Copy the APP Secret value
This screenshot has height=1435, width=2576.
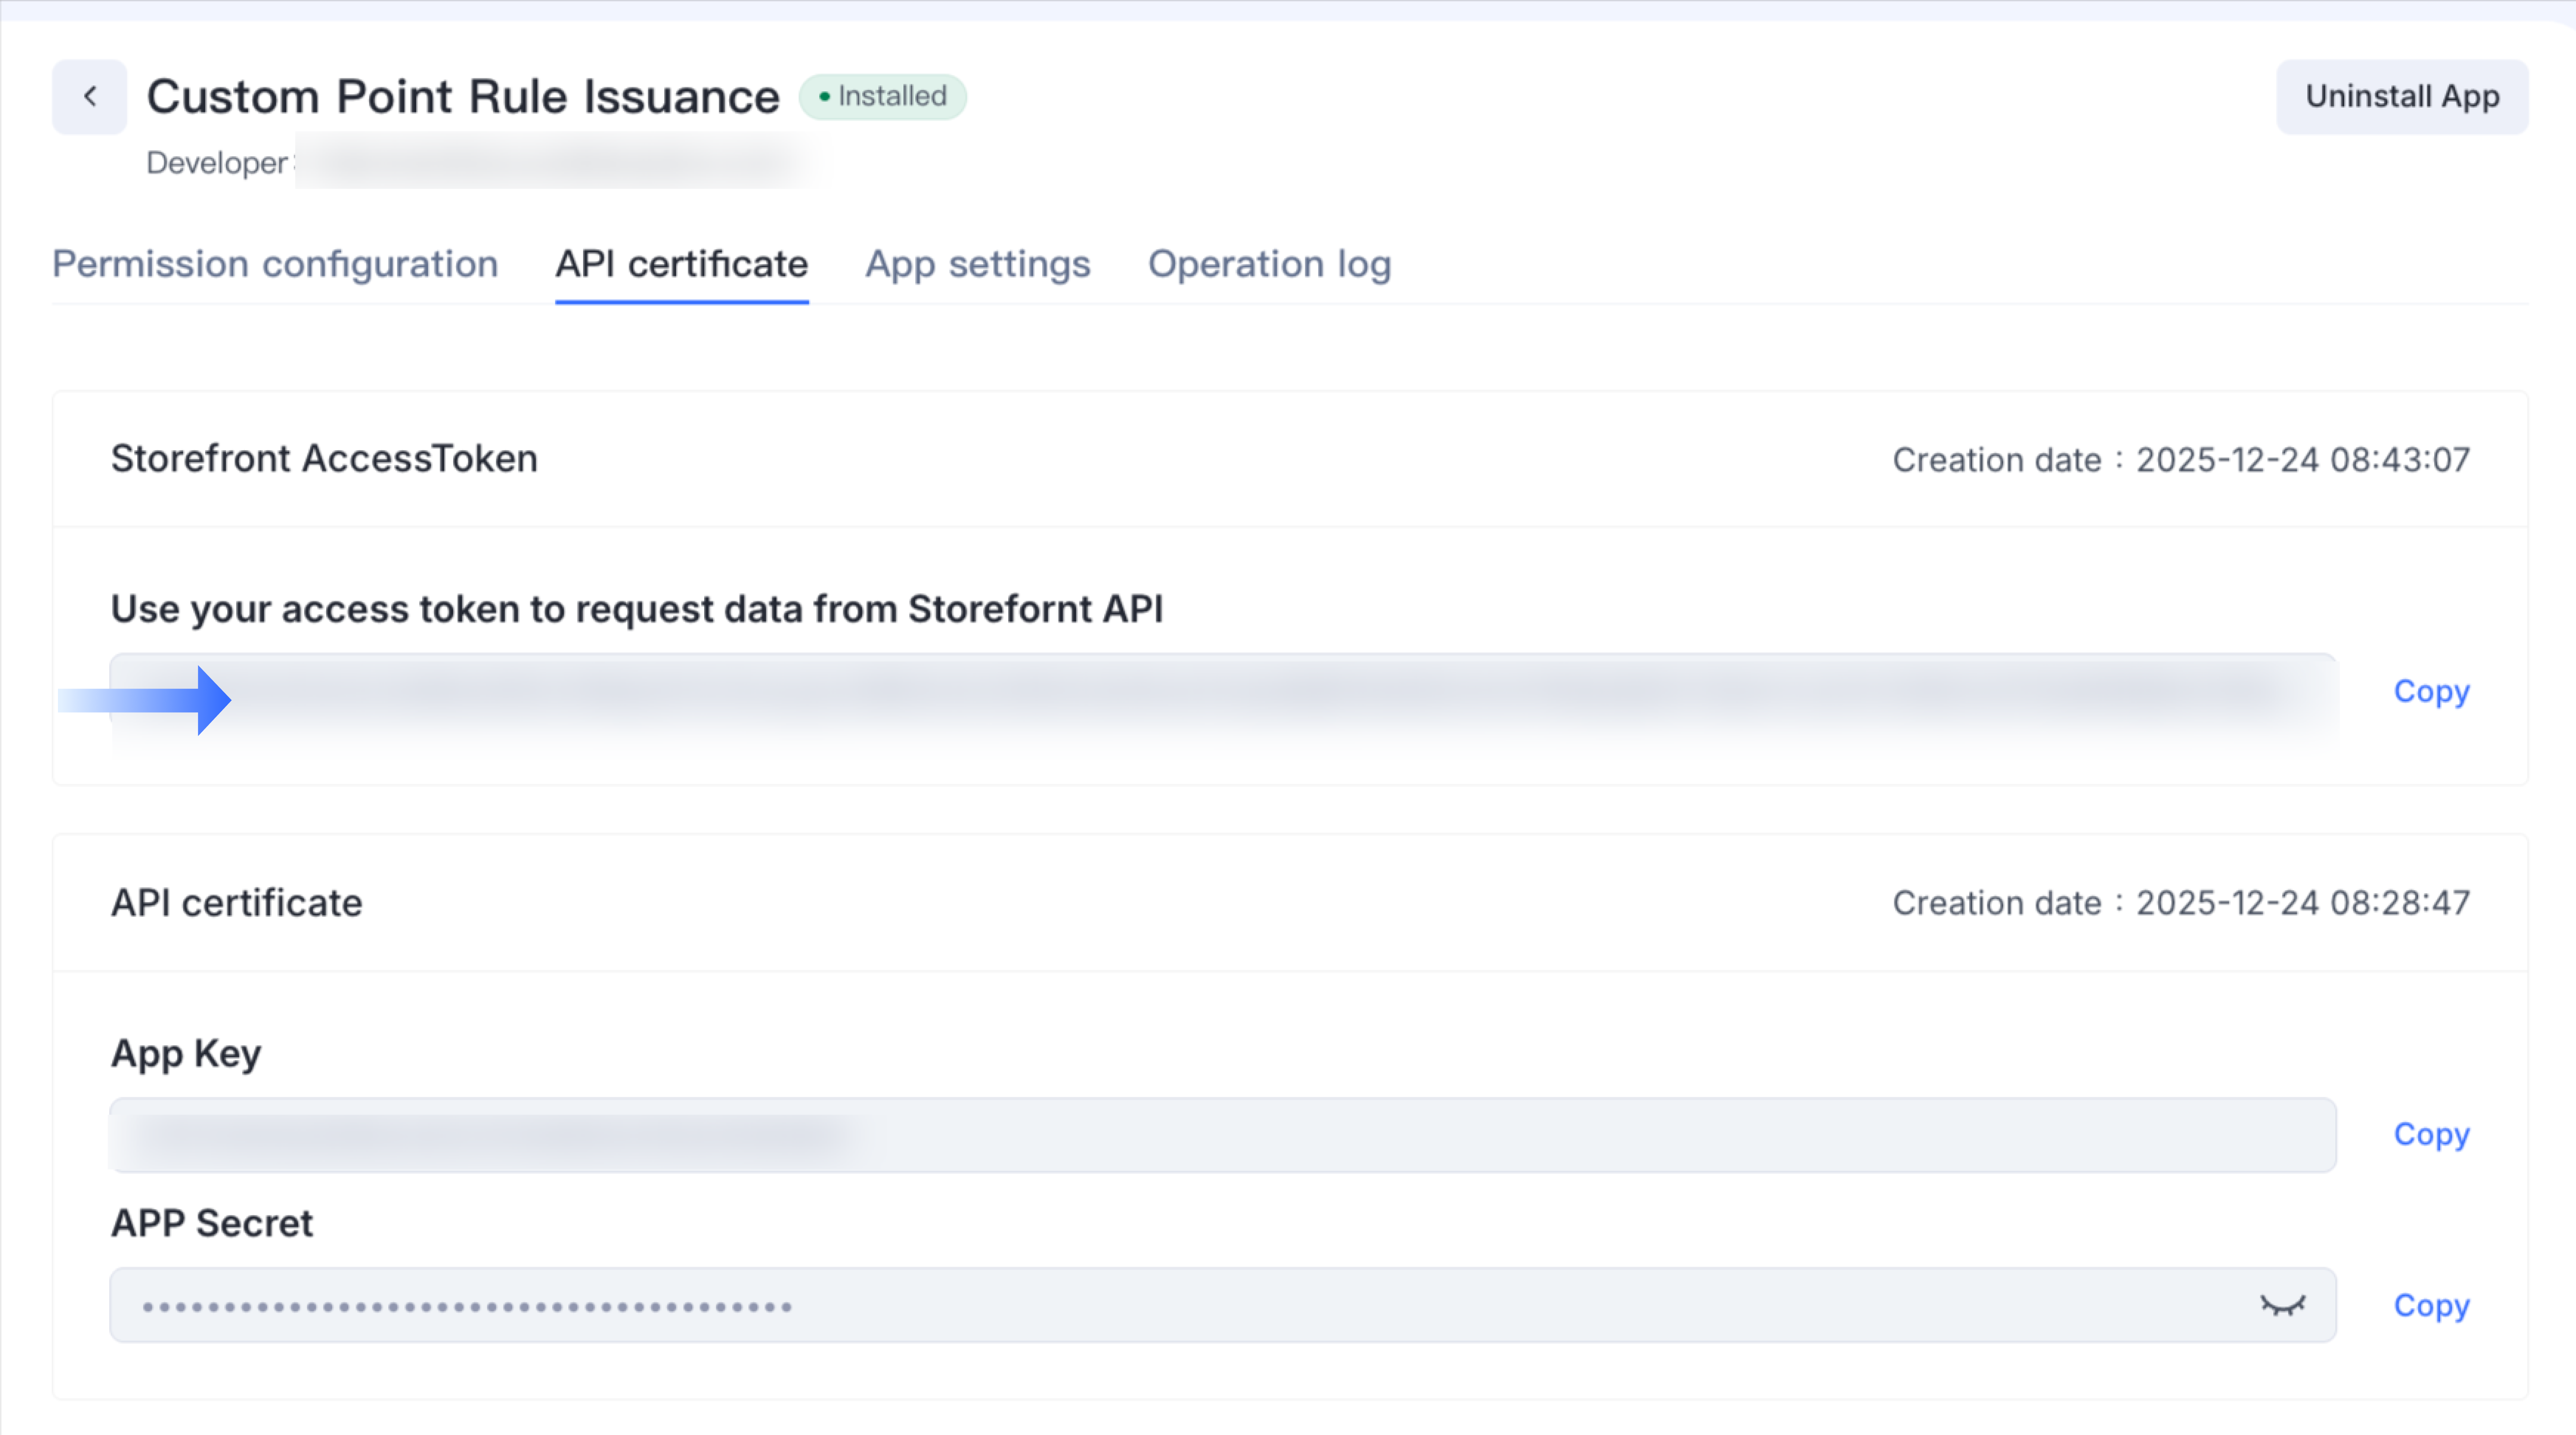[2431, 1305]
